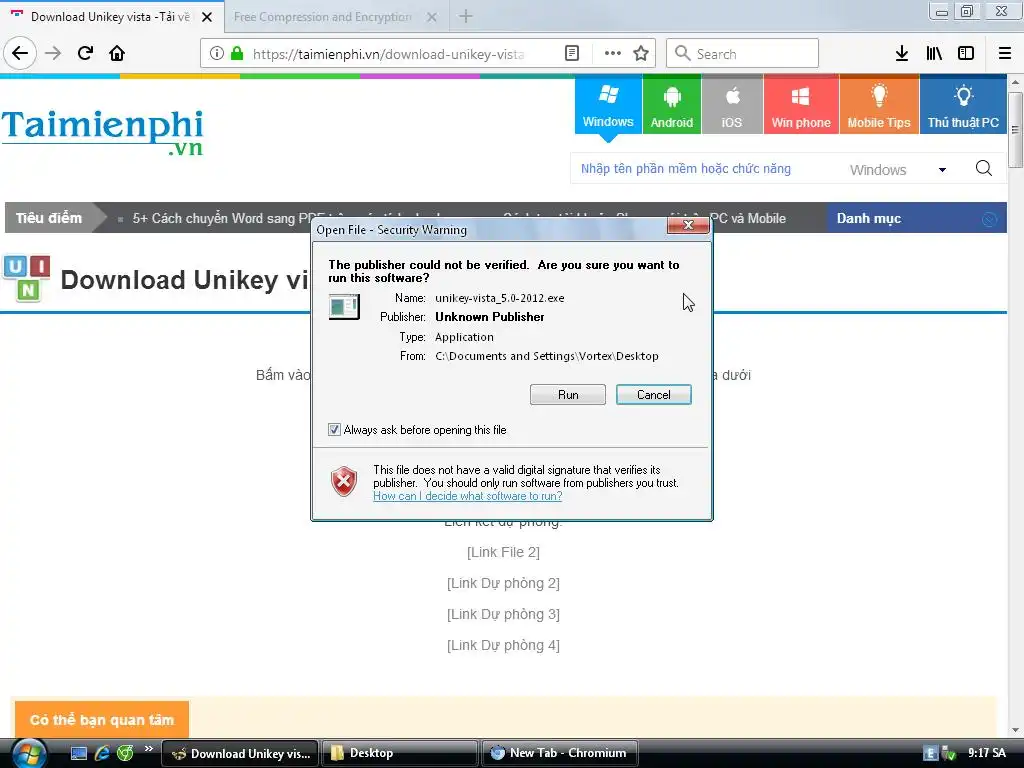Click the red shield warning icon
Image resolution: width=1024 pixels, height=768 pixels.
click(x=344, y=482)
